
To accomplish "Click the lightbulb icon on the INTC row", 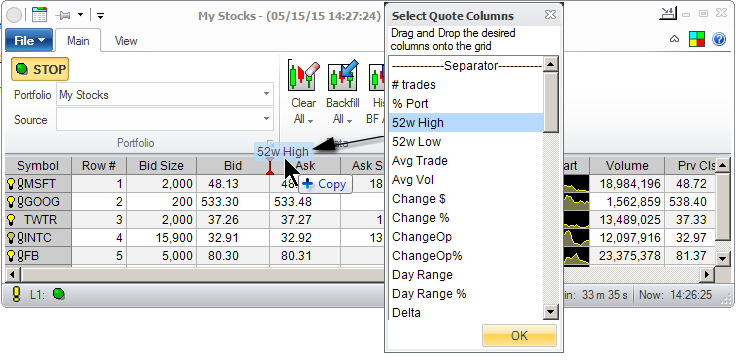I will (10, 238).
